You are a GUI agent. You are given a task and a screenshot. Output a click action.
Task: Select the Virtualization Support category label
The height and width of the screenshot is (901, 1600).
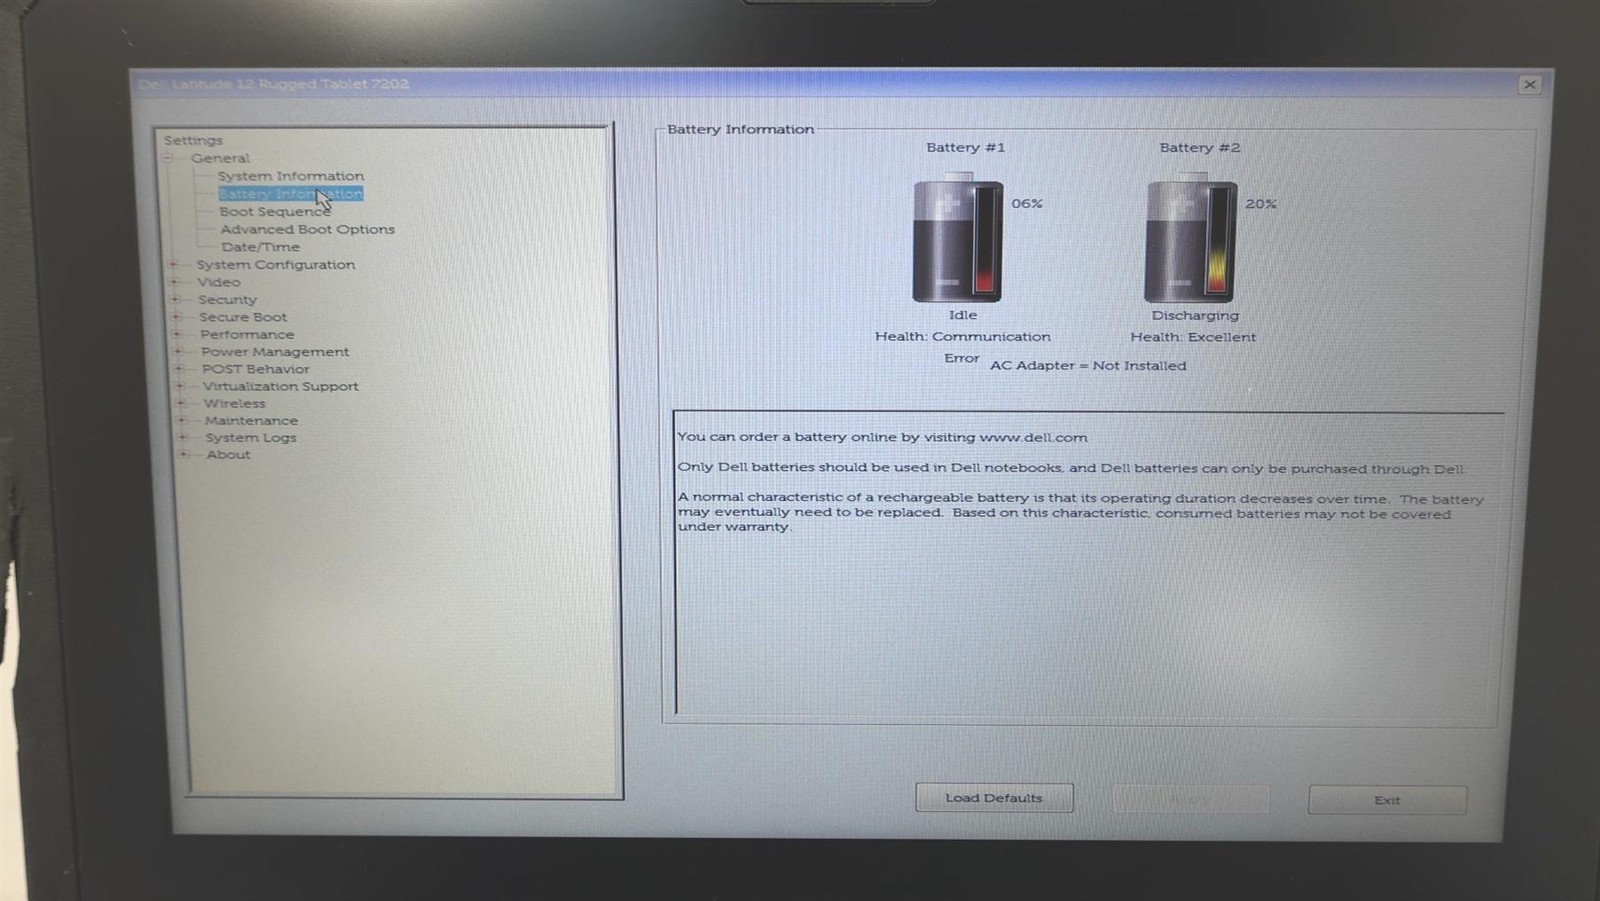(281, 386)
